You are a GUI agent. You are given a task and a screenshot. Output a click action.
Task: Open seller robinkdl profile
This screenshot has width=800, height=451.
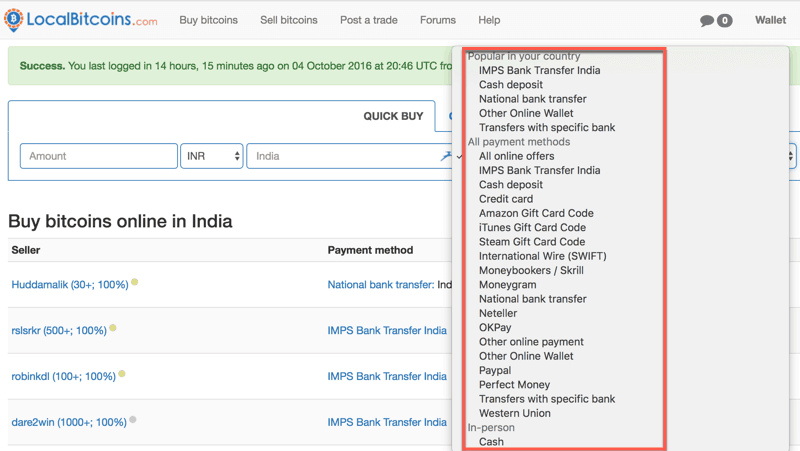[x=63, y=377]
